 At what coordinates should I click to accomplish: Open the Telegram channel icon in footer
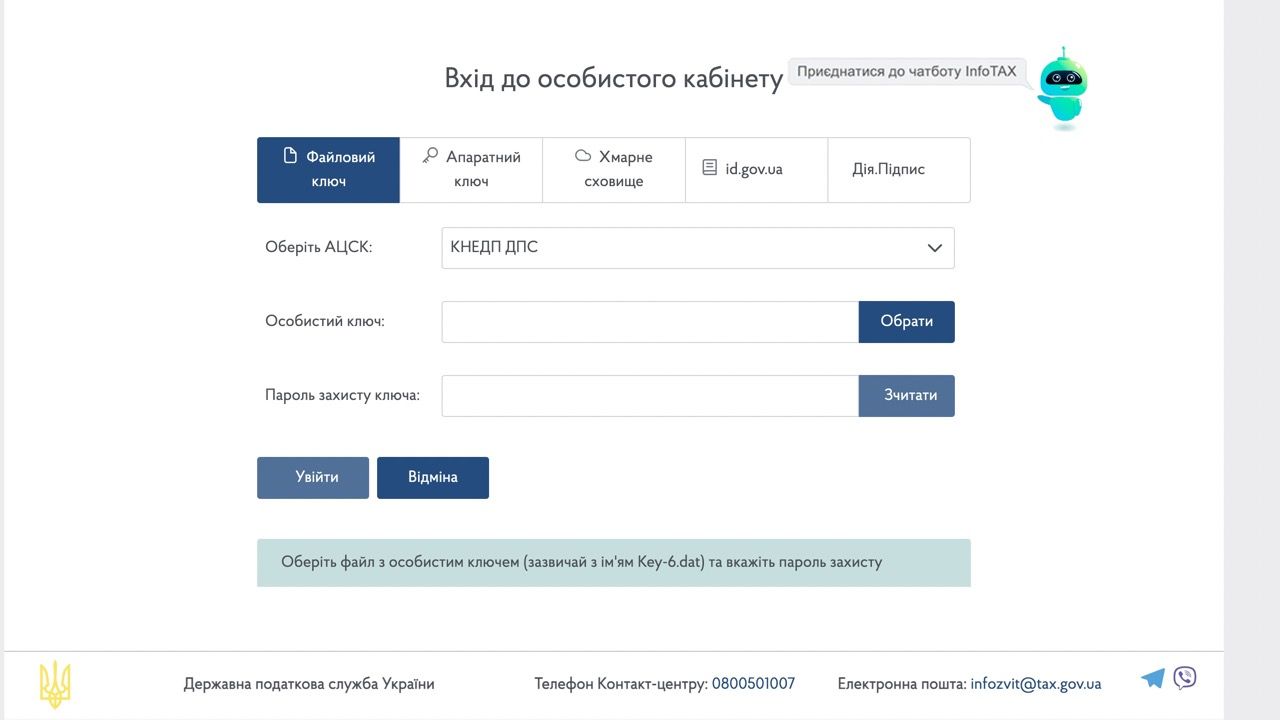[x=1152, y=679]
